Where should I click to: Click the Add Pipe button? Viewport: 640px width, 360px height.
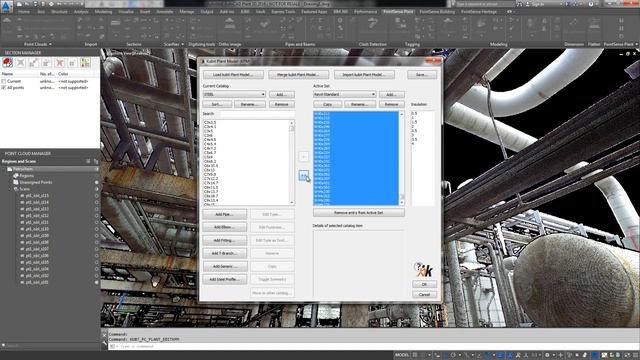point(224,214)
